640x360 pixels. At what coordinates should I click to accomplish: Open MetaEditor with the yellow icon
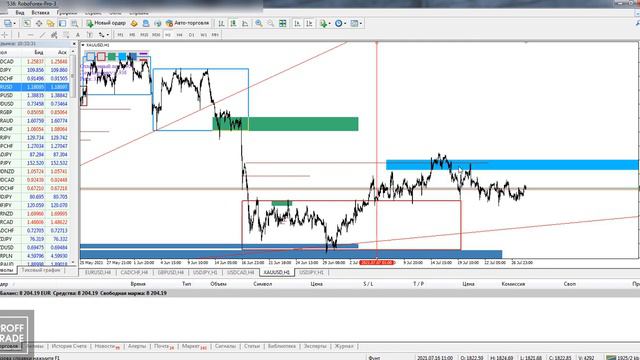point(134,23)
